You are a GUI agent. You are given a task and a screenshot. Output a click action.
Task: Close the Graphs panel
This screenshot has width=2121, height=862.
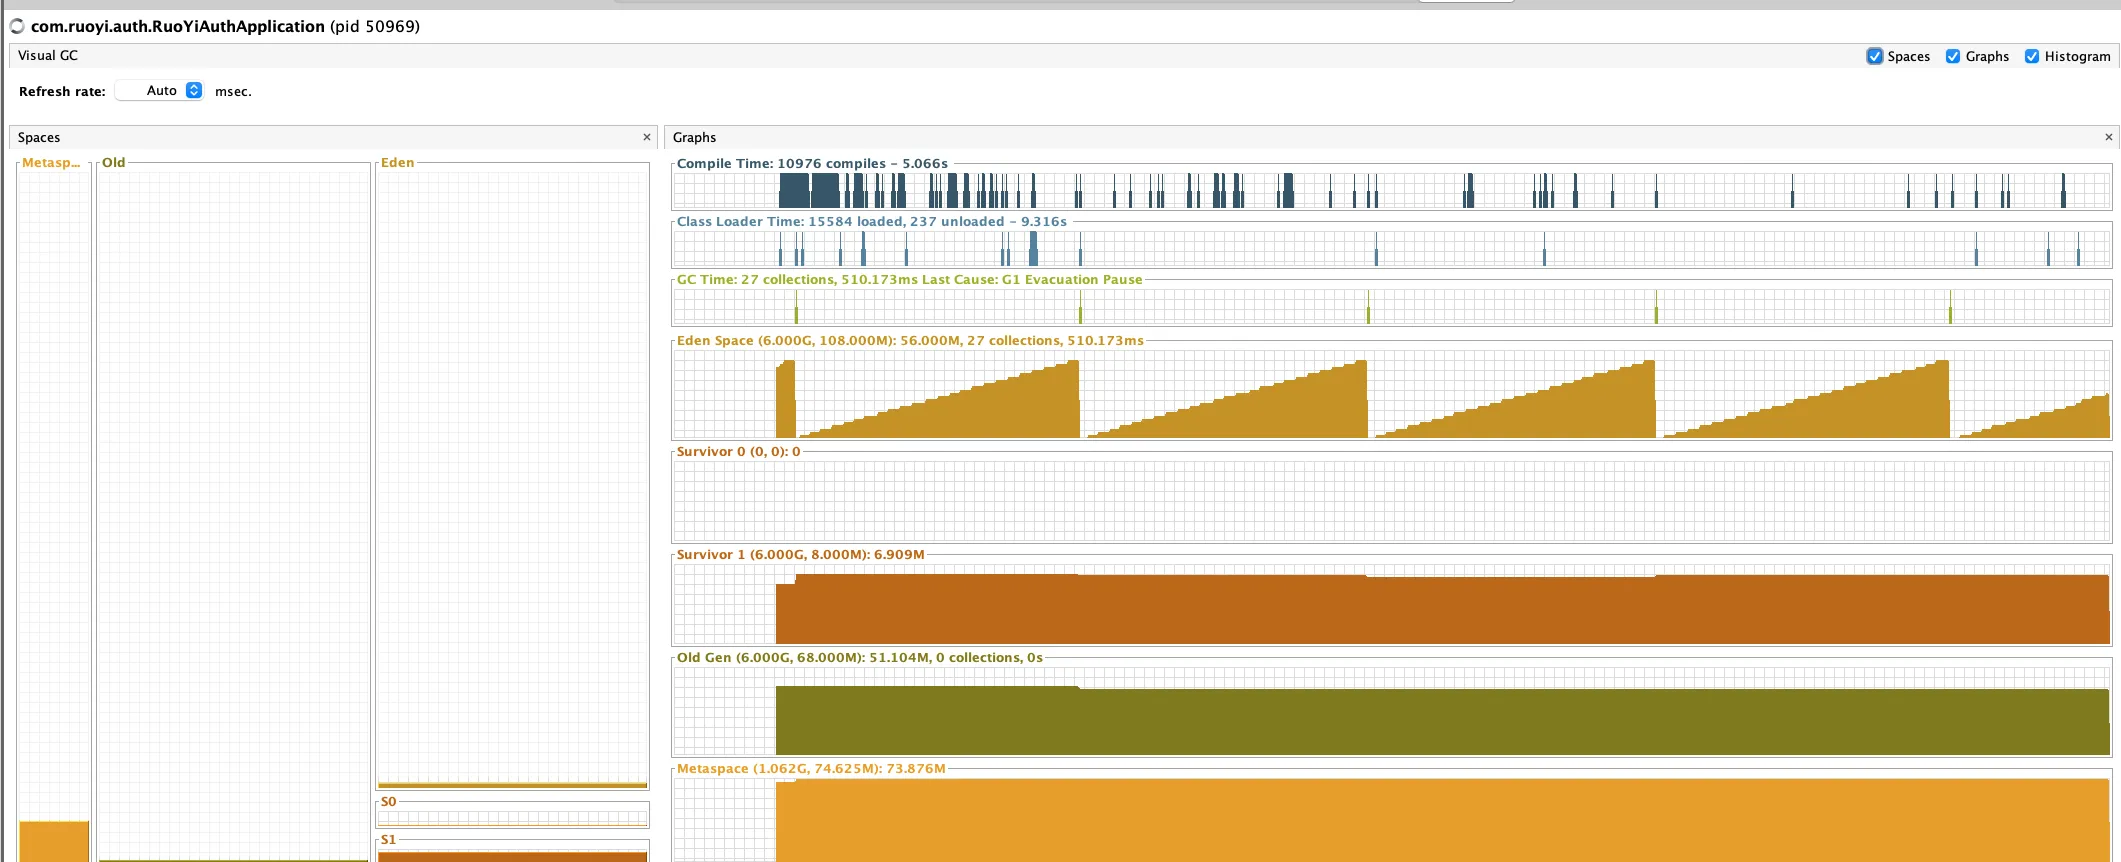point(2108,137)
